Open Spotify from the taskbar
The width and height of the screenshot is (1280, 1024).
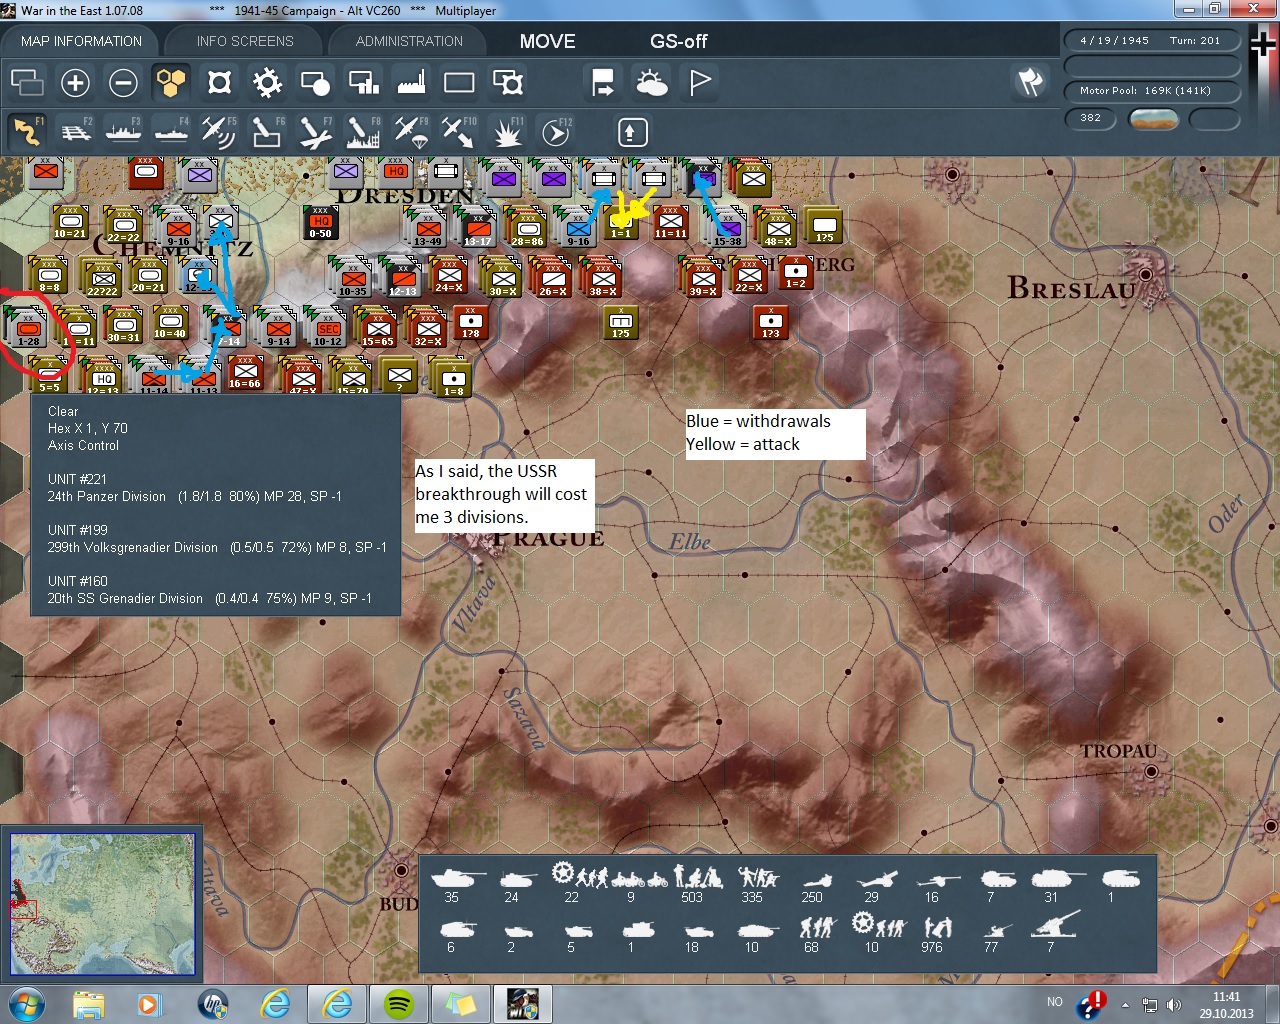[399, 1004]
